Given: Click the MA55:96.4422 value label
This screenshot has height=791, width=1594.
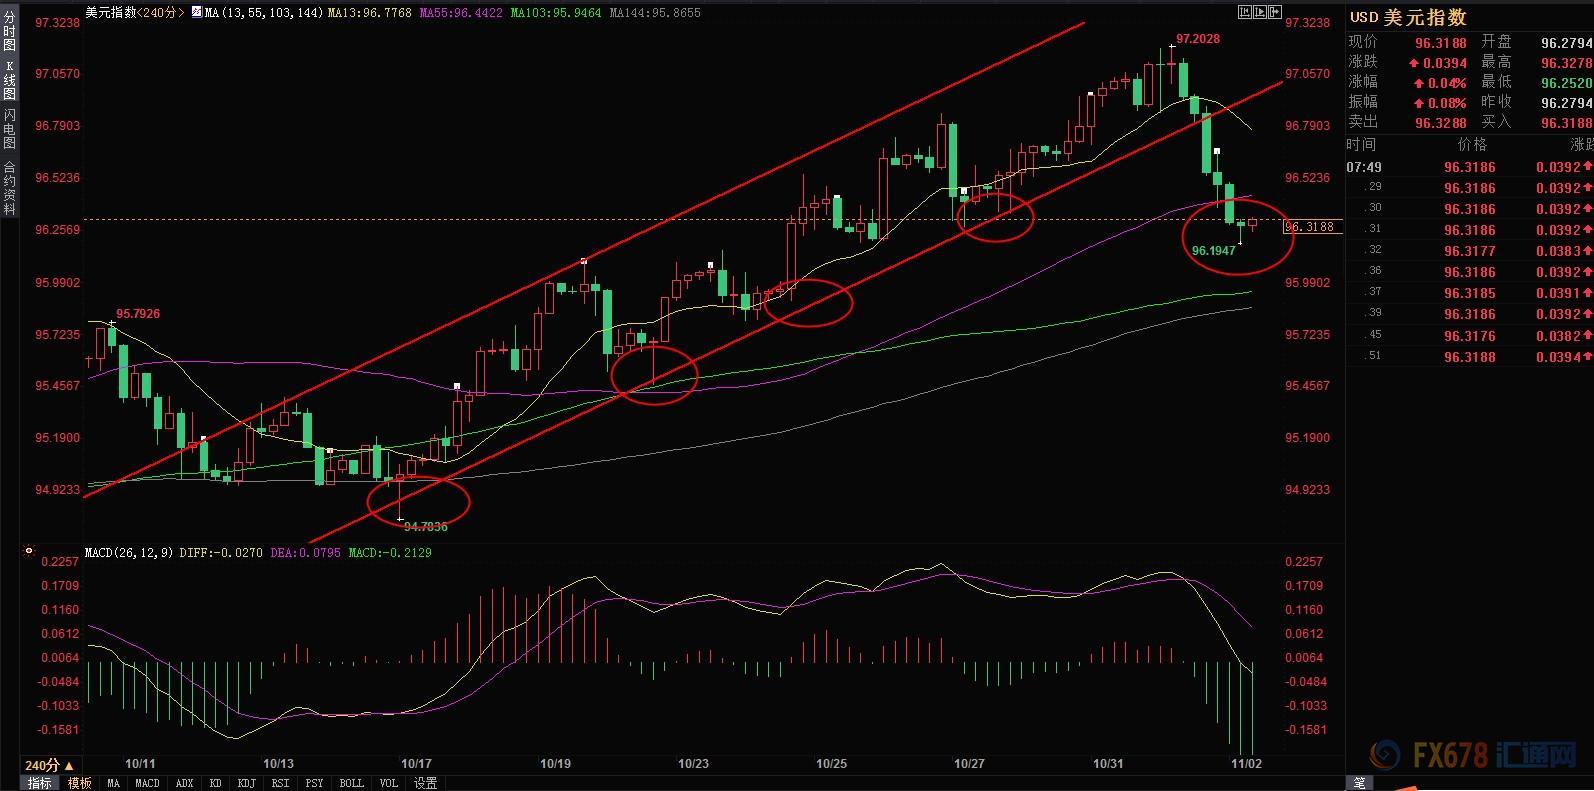Looking at the screenshot, I should [x=461, y=13].
